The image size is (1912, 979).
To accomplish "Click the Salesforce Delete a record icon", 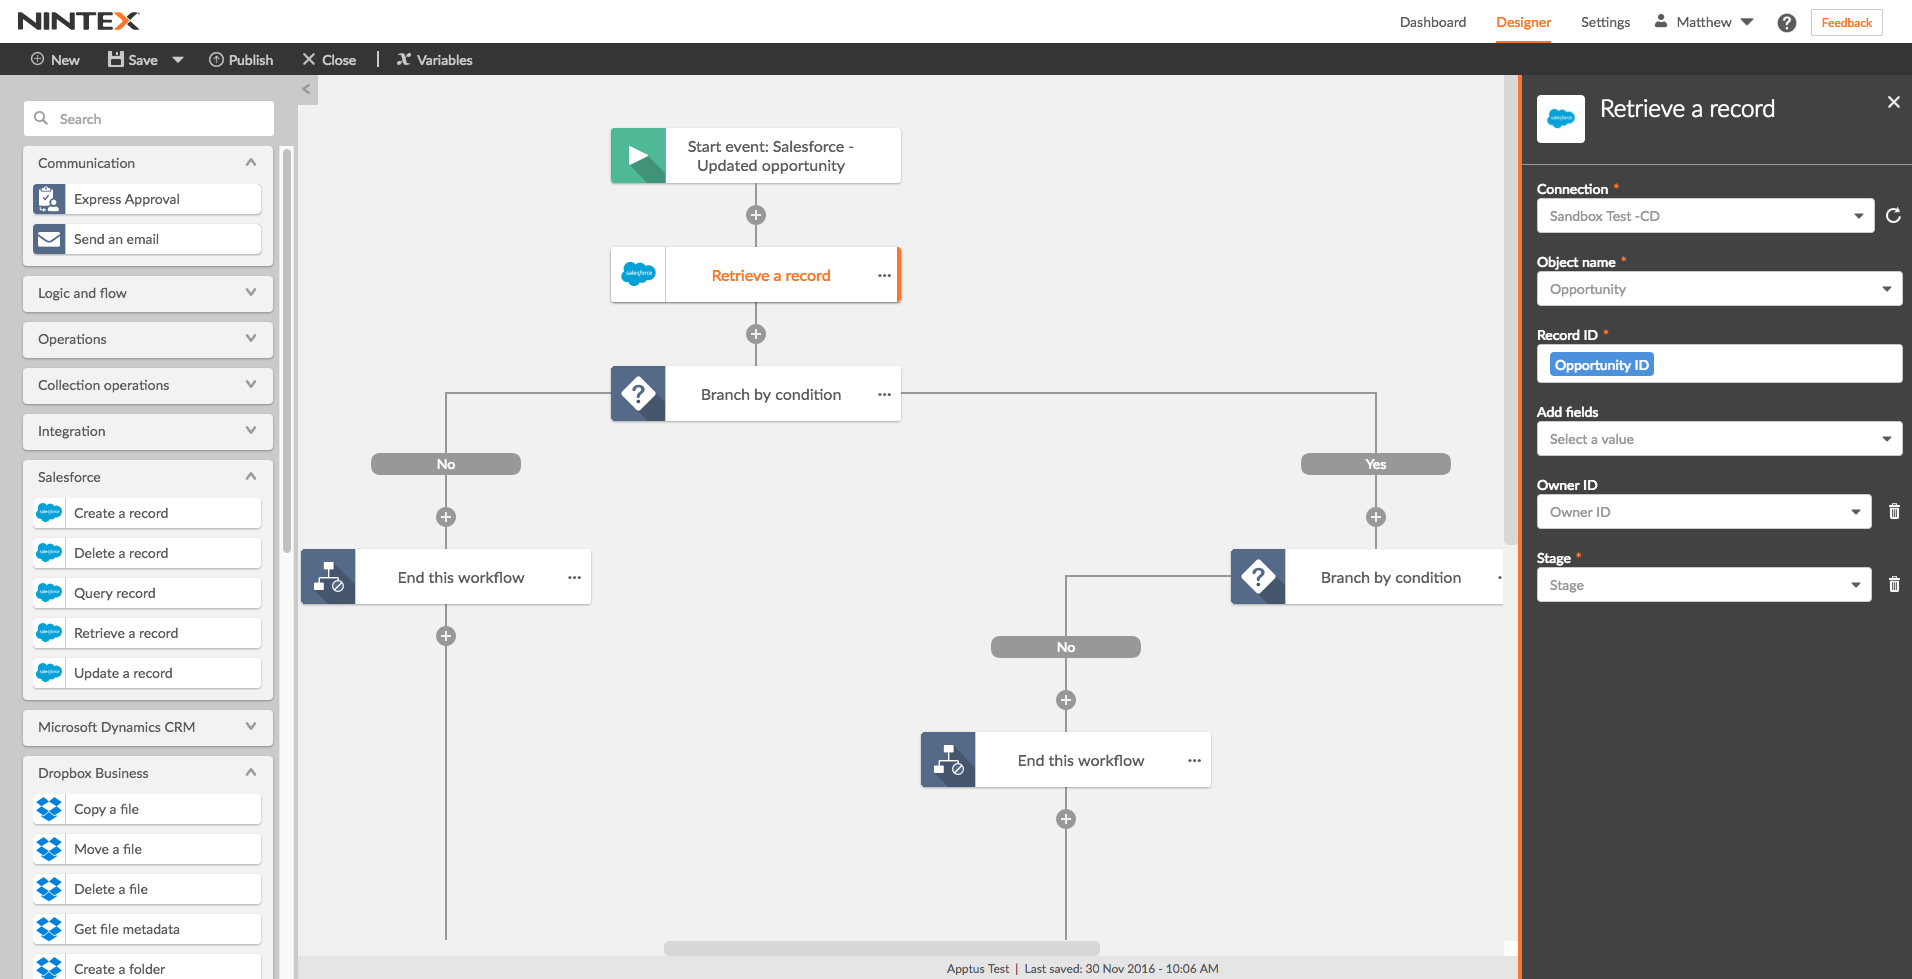I will [x=49, y=553].
